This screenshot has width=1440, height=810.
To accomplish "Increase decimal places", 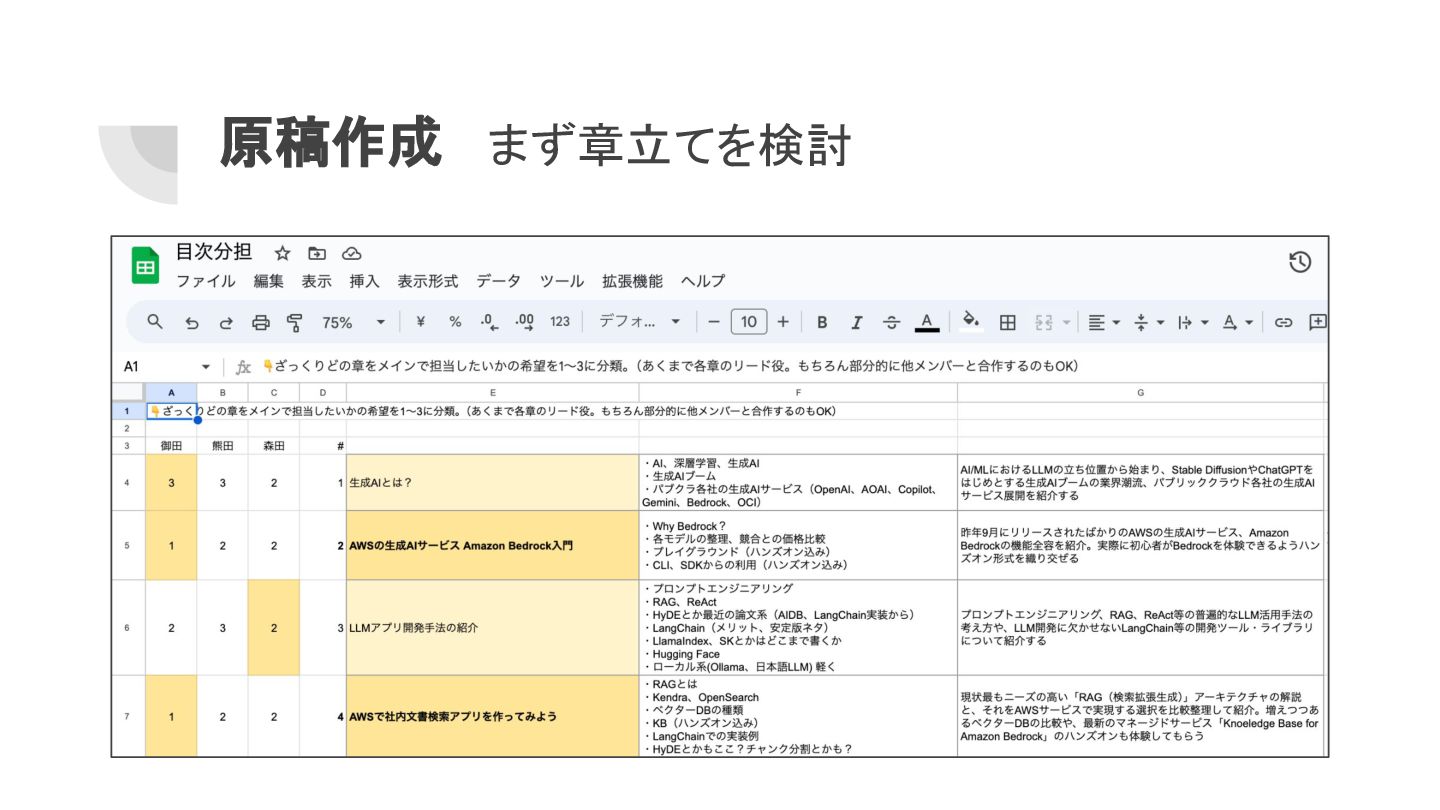I will click(524, 322).
